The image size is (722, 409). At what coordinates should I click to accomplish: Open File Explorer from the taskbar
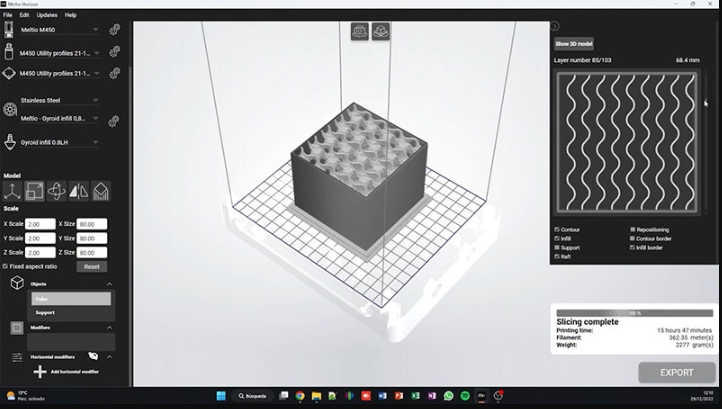click(316, 396)
